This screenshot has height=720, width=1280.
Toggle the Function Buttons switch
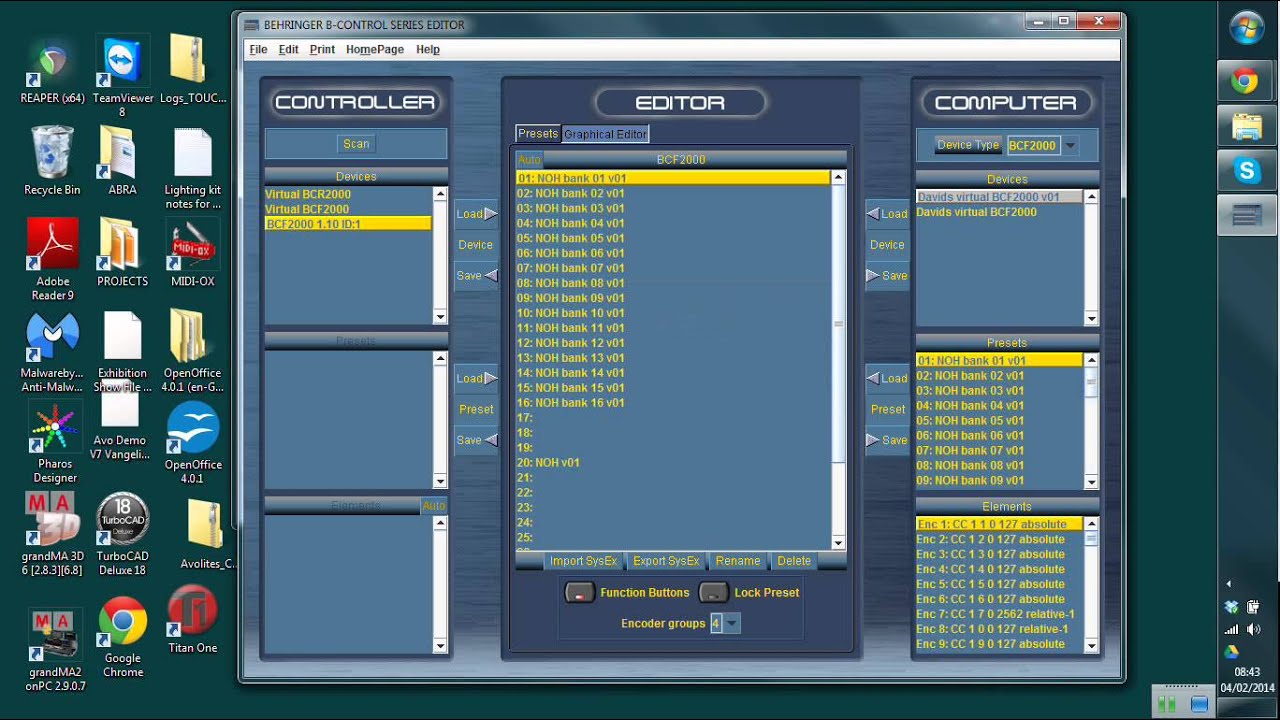point(579,593)
